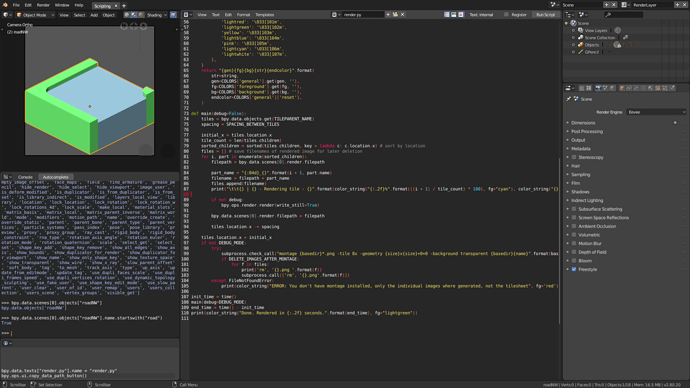The width and height of the screenshot is (690, 388).
Task: Click the outliner search field
Action: (624, 15)
